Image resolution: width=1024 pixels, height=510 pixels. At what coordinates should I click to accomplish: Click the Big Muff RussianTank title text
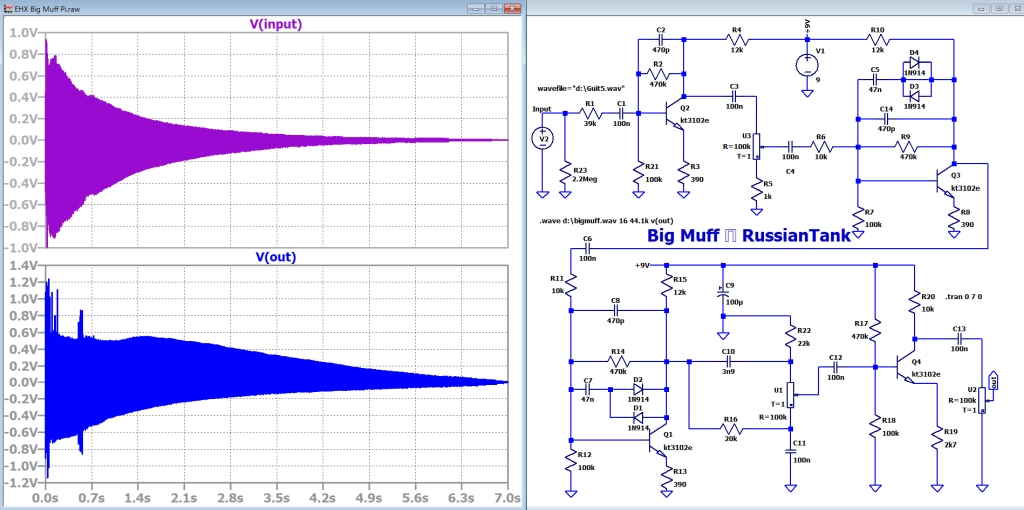pos(749,236)
